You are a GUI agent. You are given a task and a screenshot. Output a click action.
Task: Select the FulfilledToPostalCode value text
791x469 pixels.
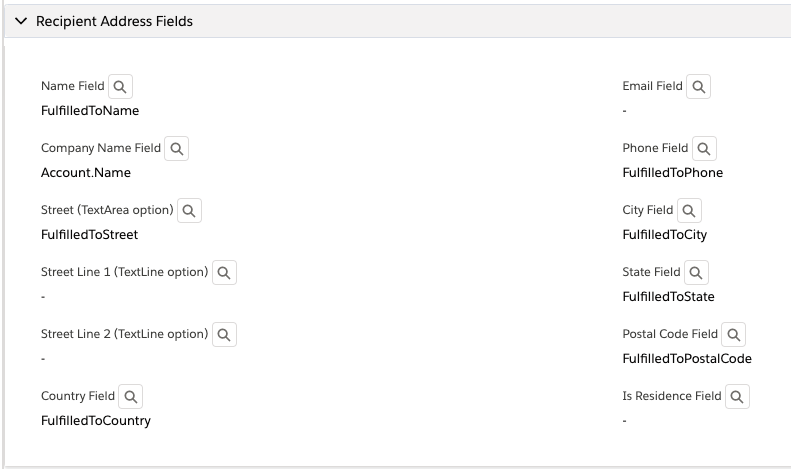pyautogui.click(x=687, y=359)
